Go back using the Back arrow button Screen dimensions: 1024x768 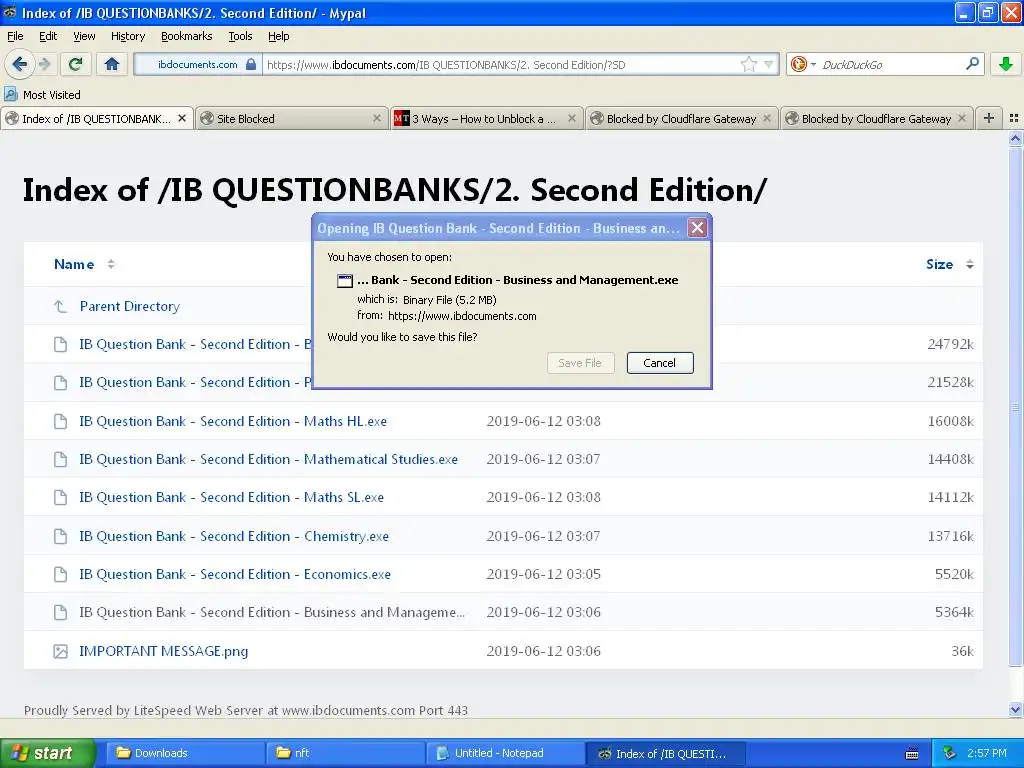point(20,64)
